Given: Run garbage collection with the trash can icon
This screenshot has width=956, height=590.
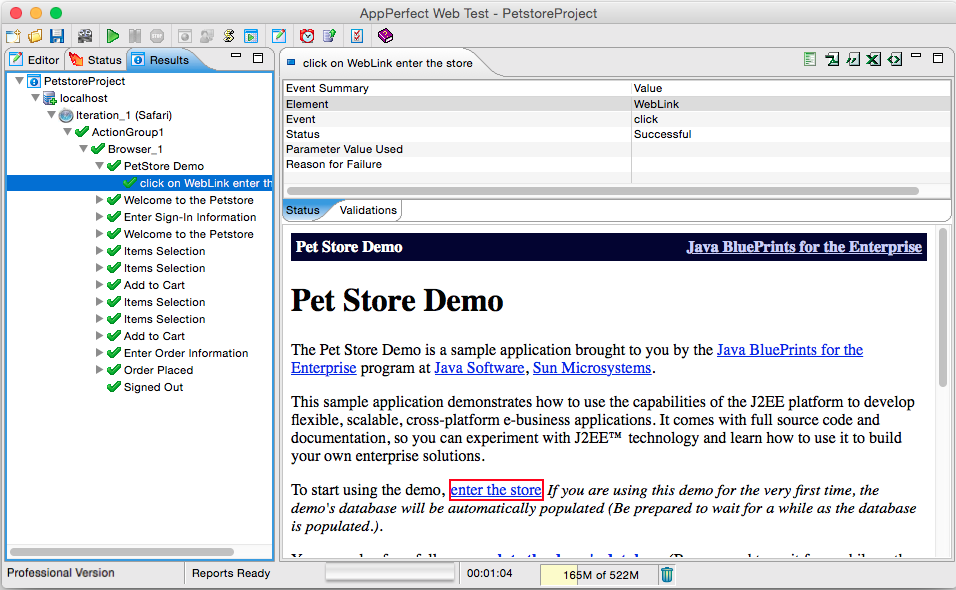Looking at the screenshot, I should [x=667, y=574].
